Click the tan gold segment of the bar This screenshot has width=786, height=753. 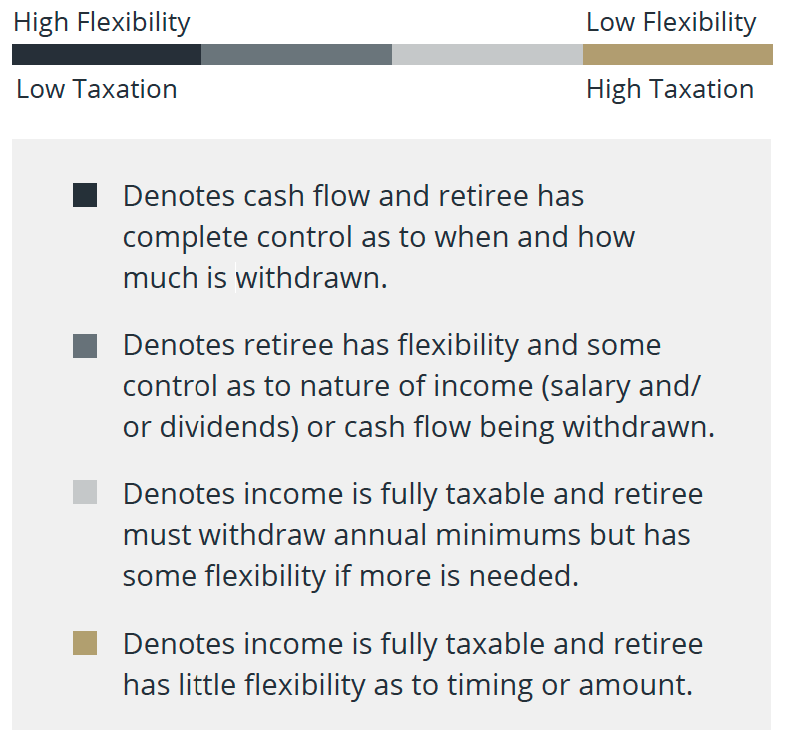click(x=678, y=54)
